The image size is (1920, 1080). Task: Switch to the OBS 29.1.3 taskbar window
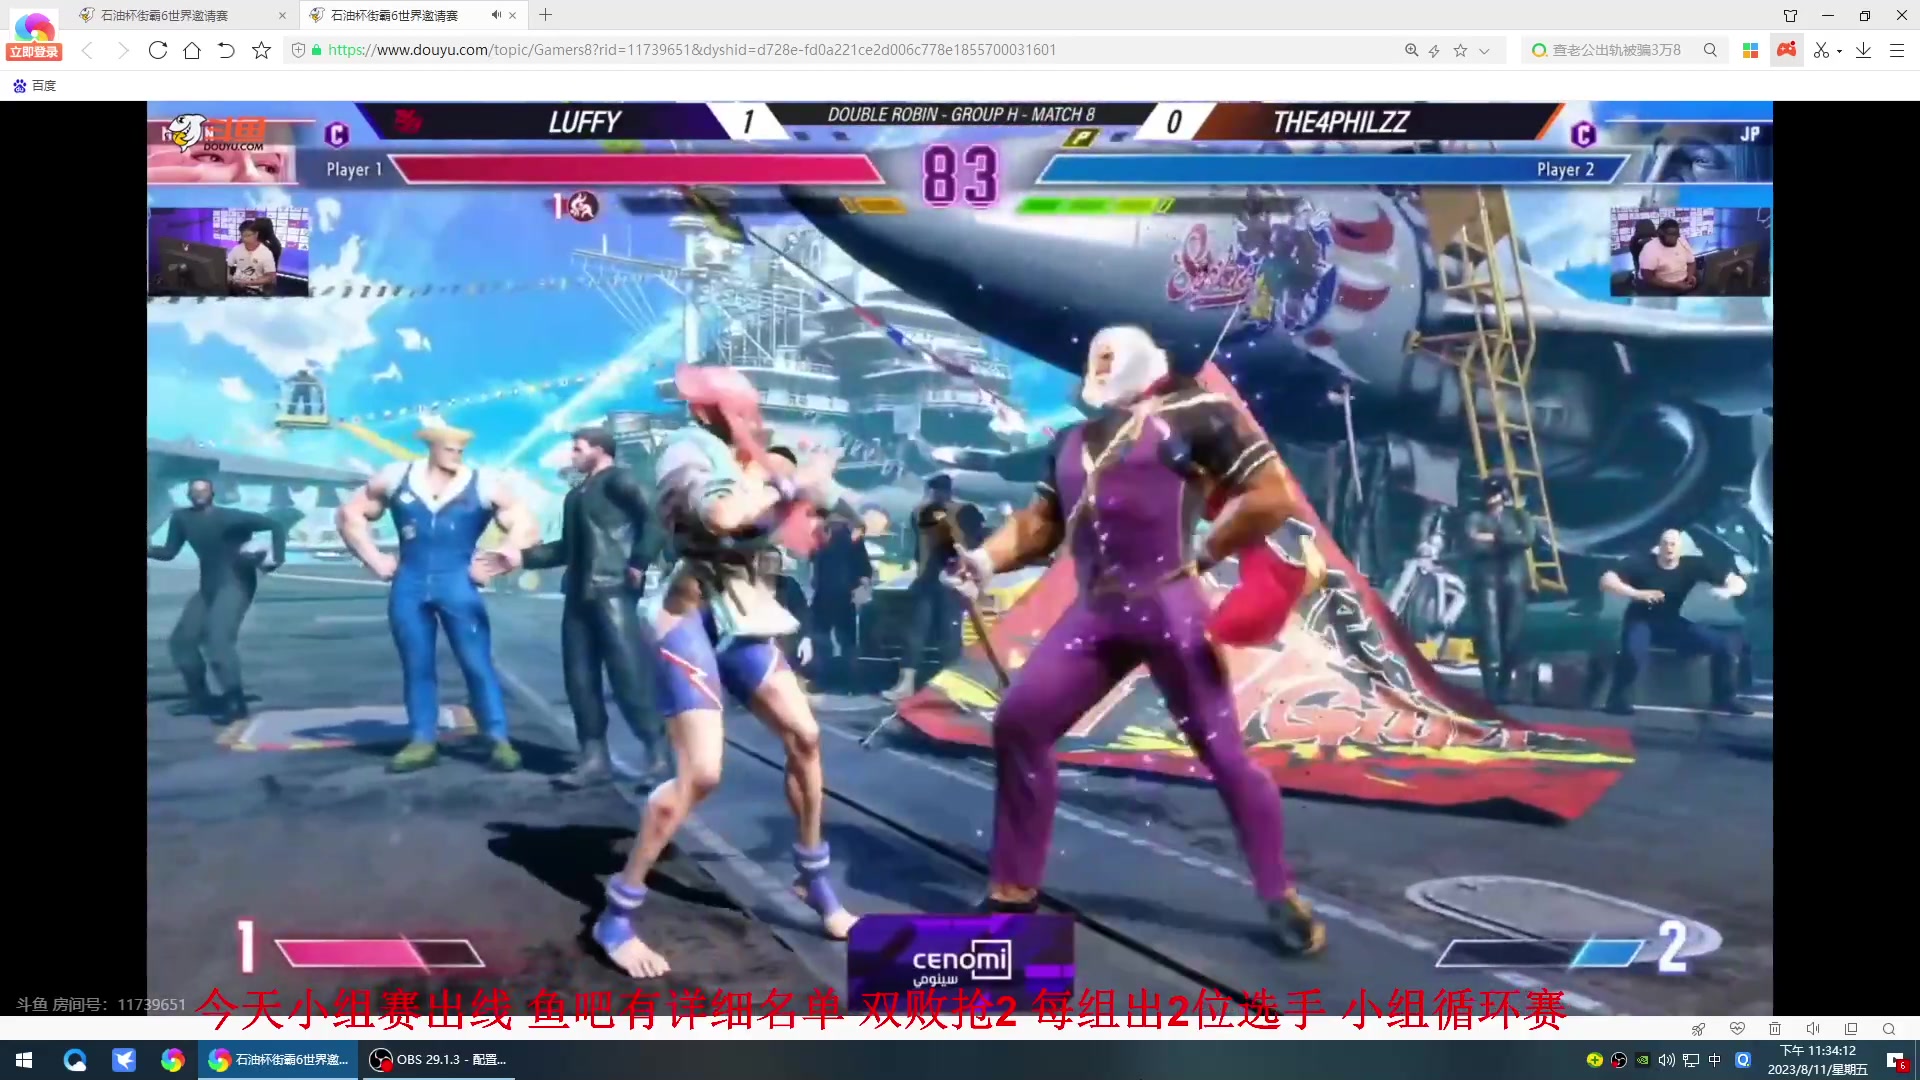pyautogui.click(x=439, y=1060)
